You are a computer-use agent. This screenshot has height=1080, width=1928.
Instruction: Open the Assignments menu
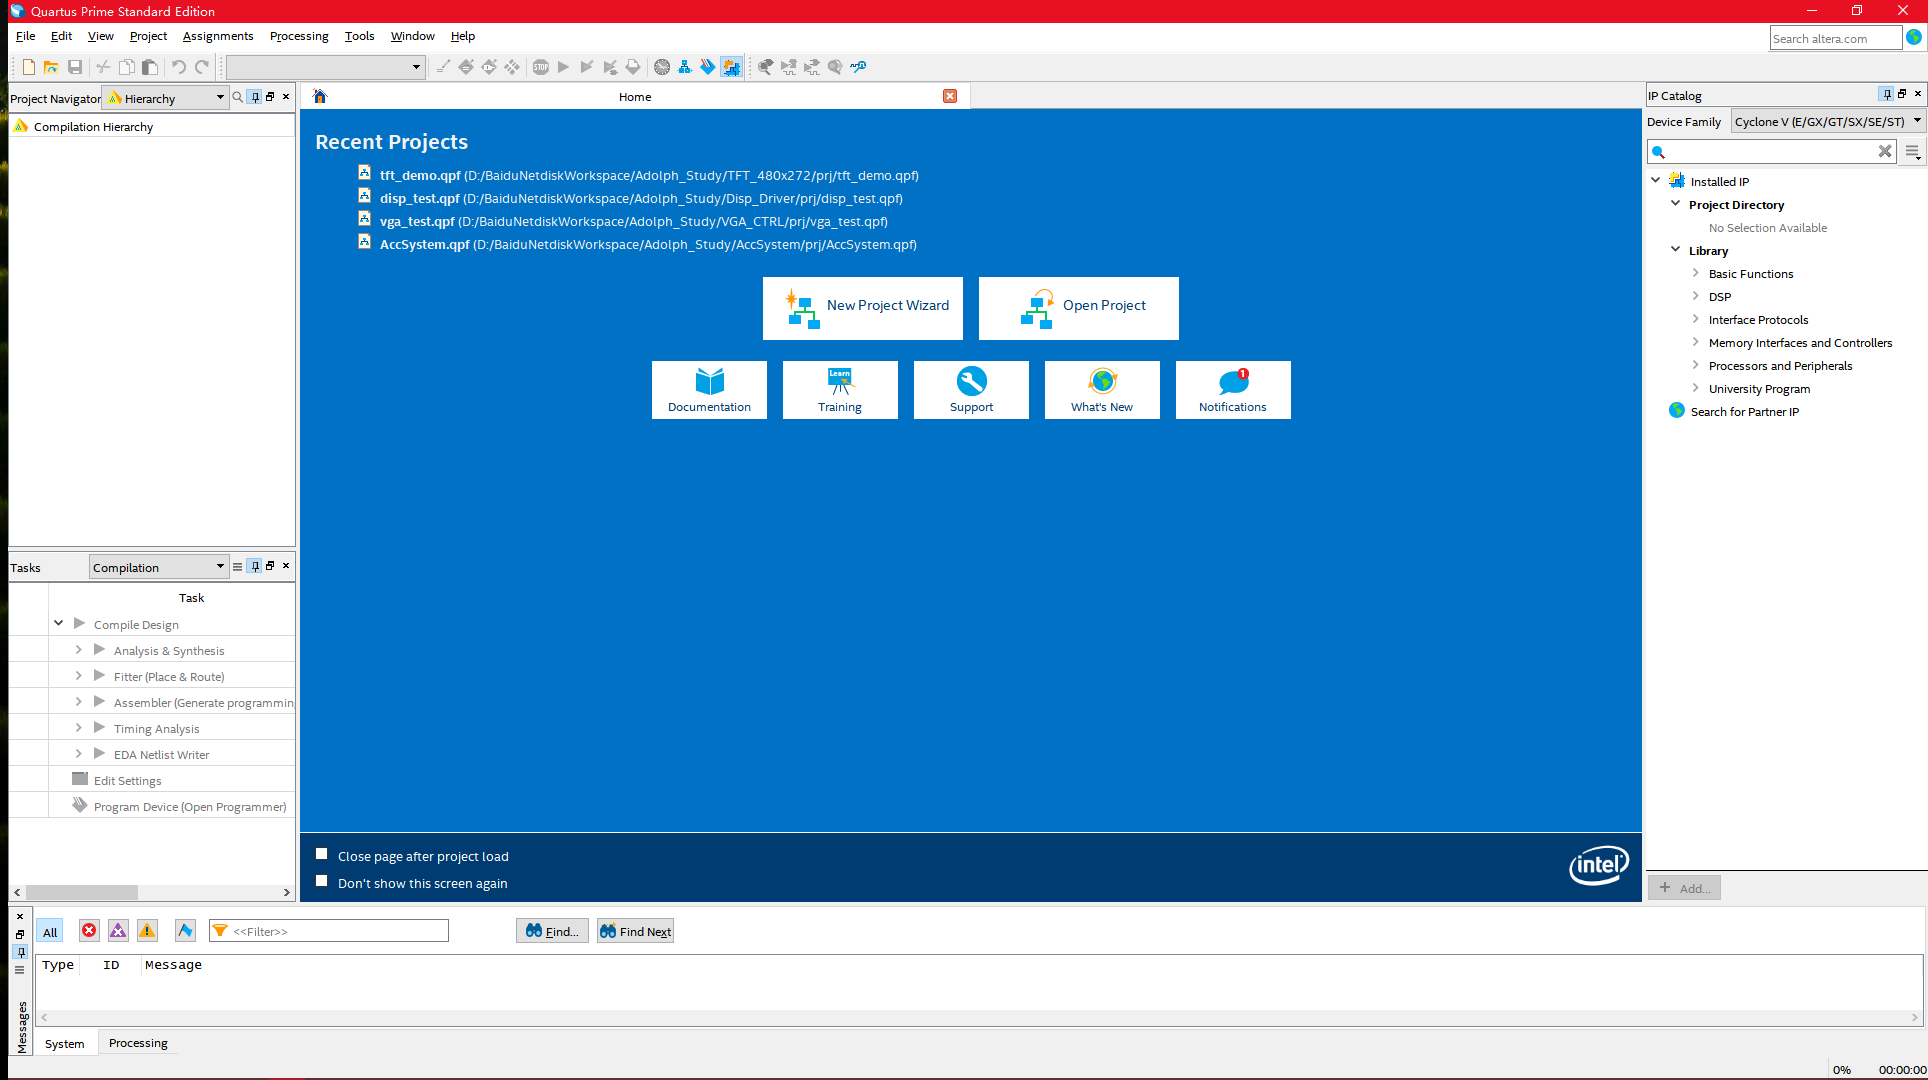pos(217,36)
